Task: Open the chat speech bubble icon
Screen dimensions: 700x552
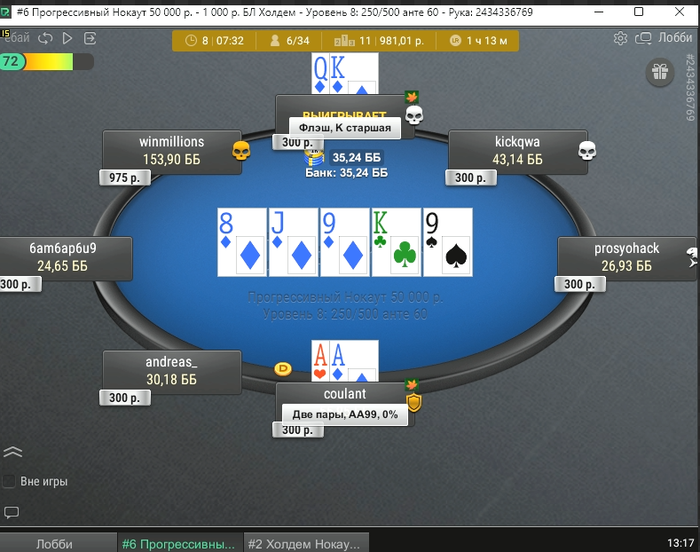Action: coord(12,512)
